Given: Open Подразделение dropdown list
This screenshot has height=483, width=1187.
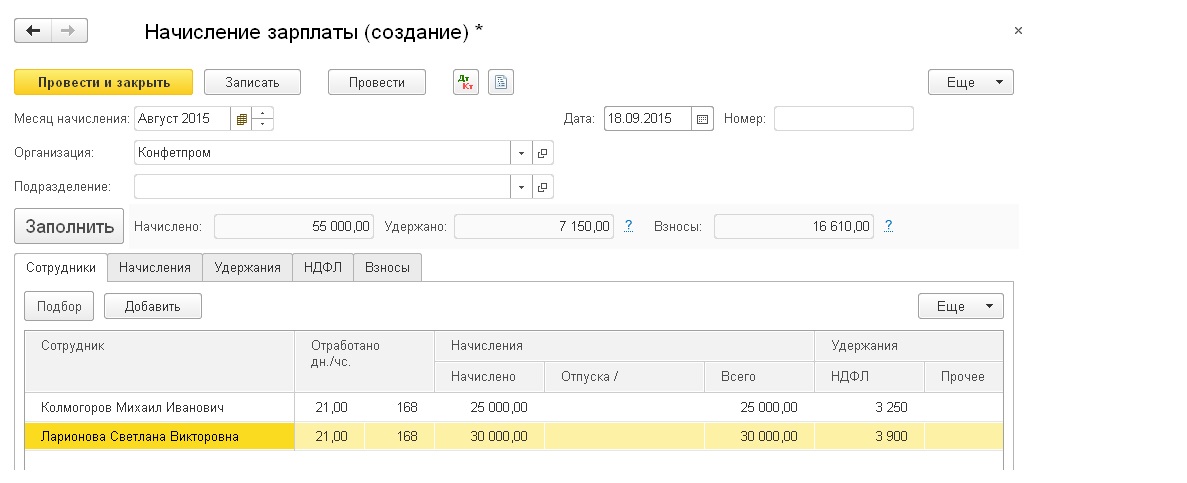Looking at the screenshot, I should (522, 186).
